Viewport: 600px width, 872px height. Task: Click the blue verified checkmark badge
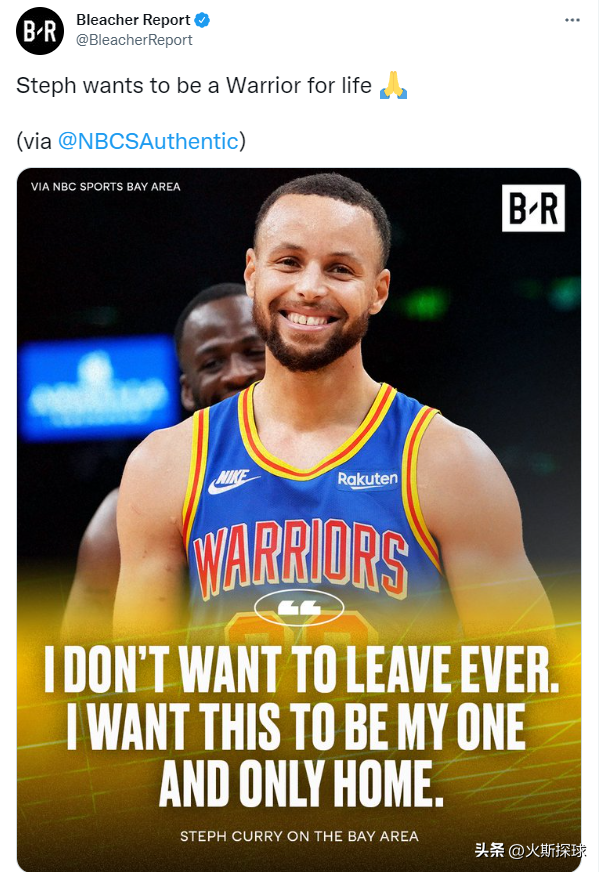(202, 21)
